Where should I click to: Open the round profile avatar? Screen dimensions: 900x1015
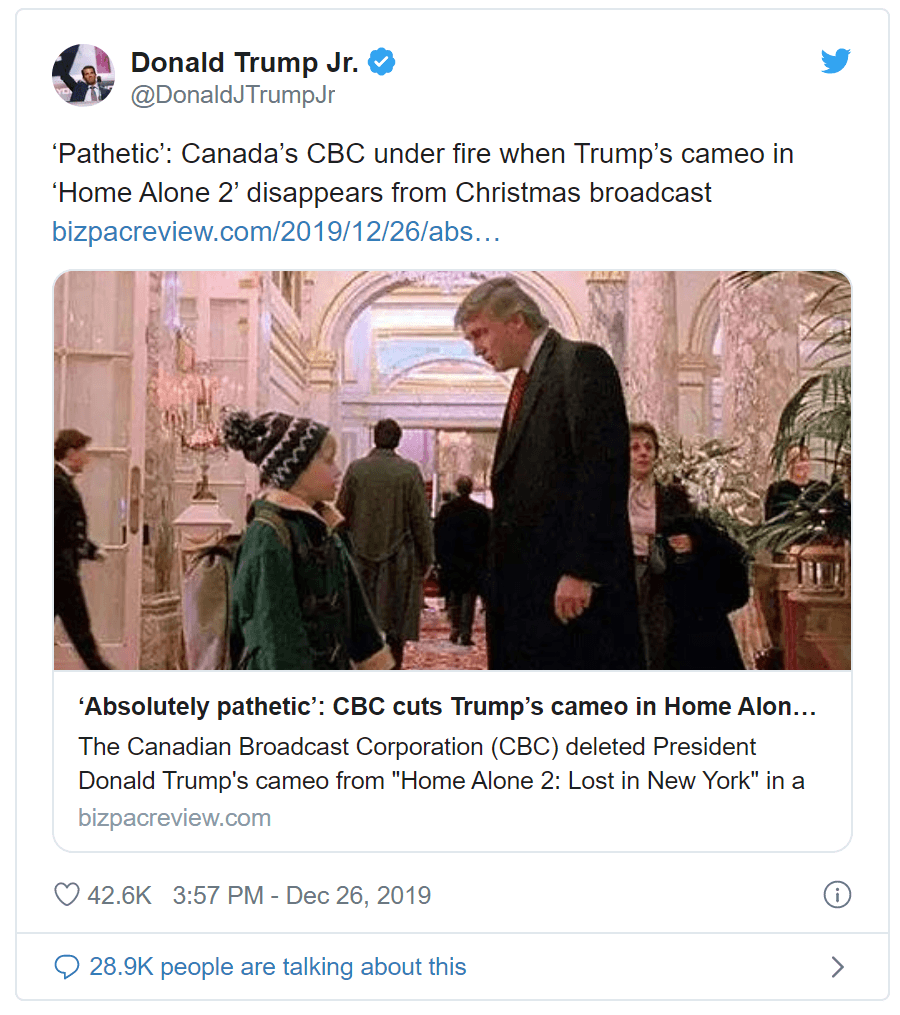[83, 75]
